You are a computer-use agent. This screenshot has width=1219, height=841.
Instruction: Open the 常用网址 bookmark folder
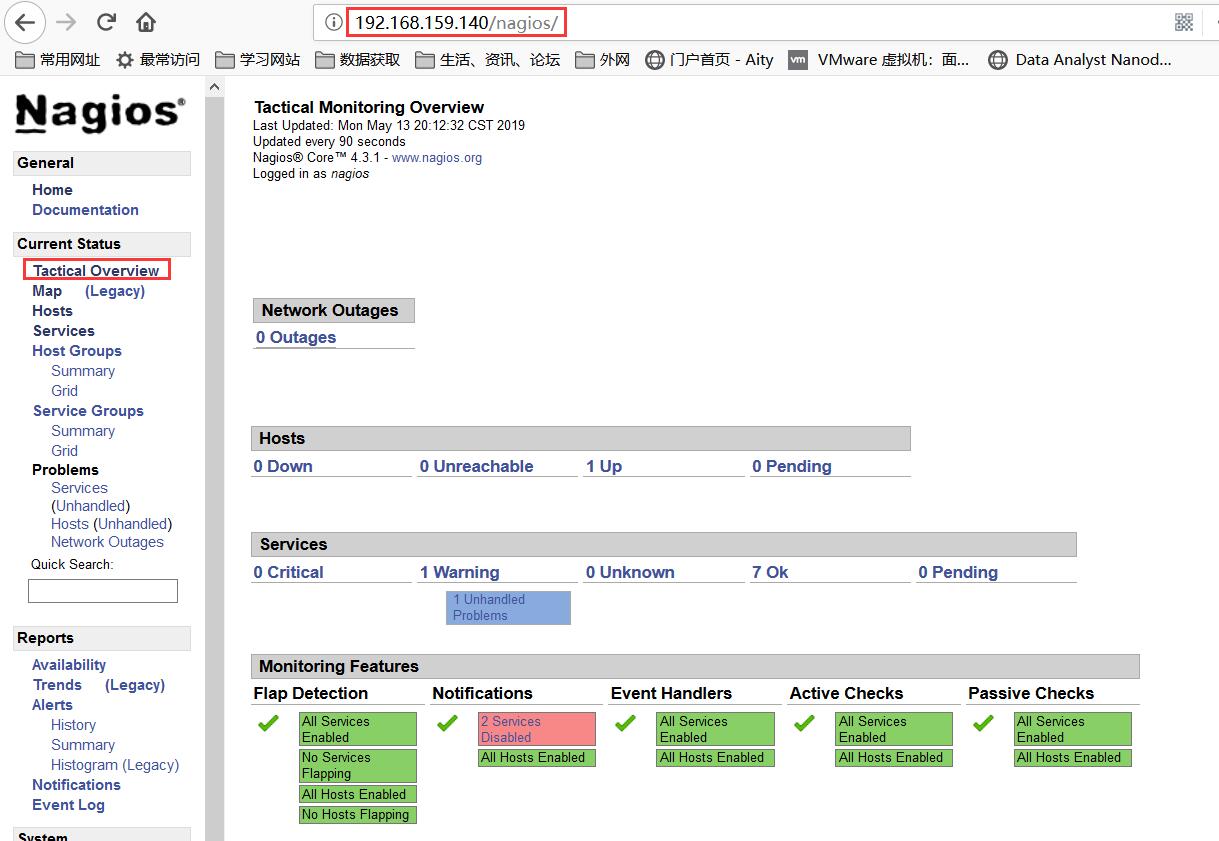point(58,60)
